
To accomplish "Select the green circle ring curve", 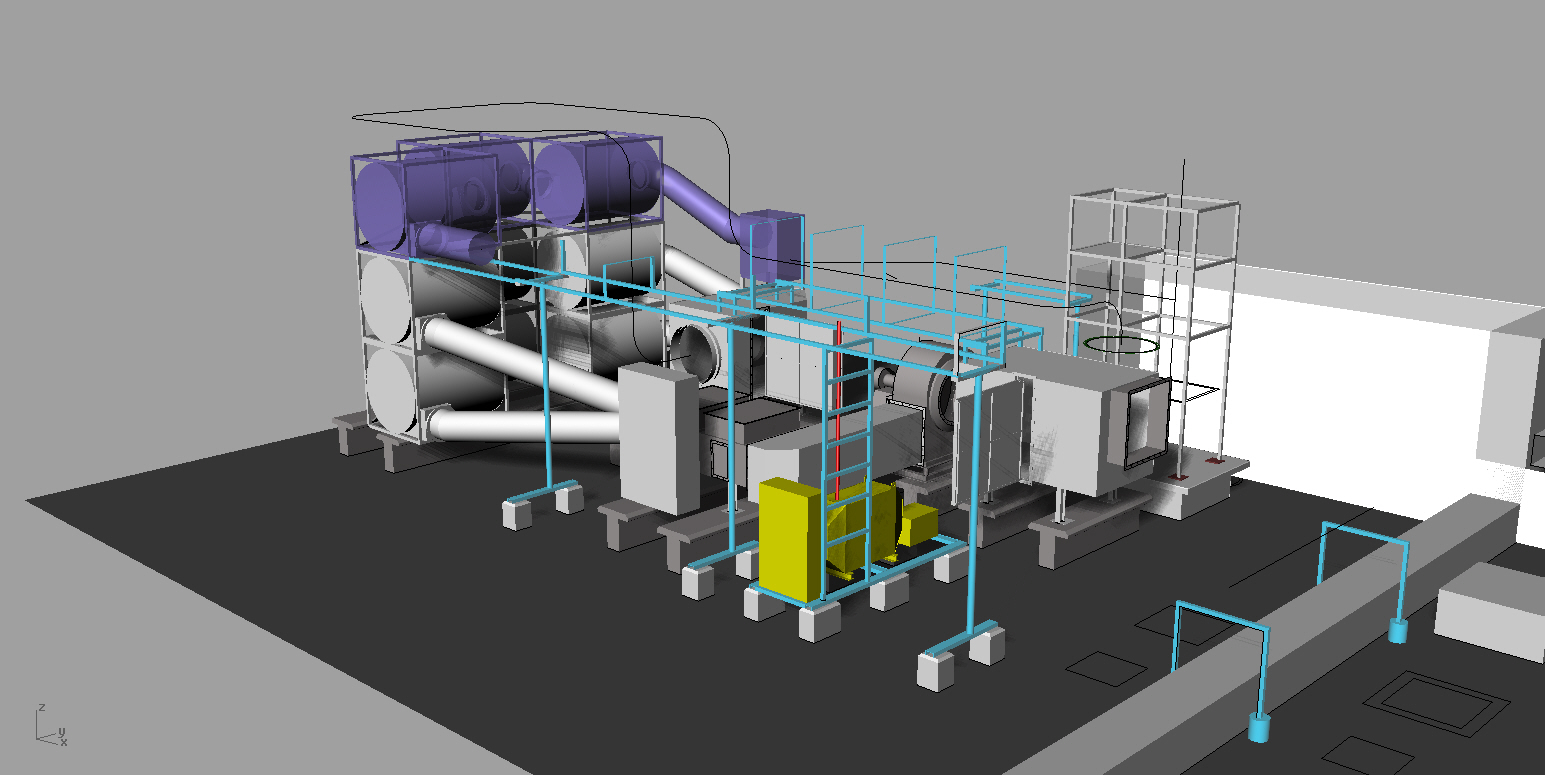I will coord(1121,344).
